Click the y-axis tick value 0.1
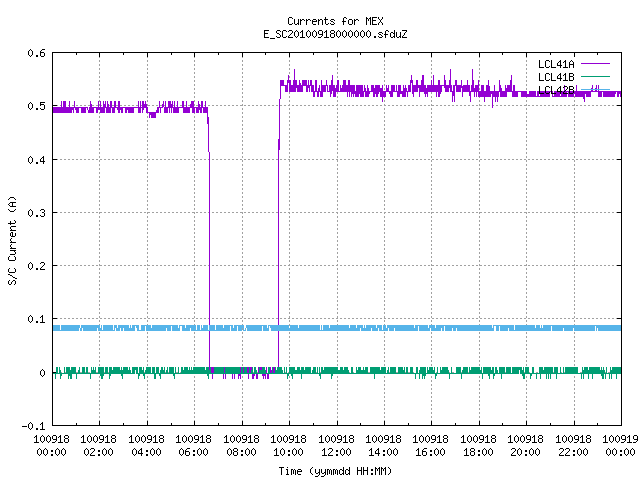Screen dimensions: 640x480 point(36,319)
